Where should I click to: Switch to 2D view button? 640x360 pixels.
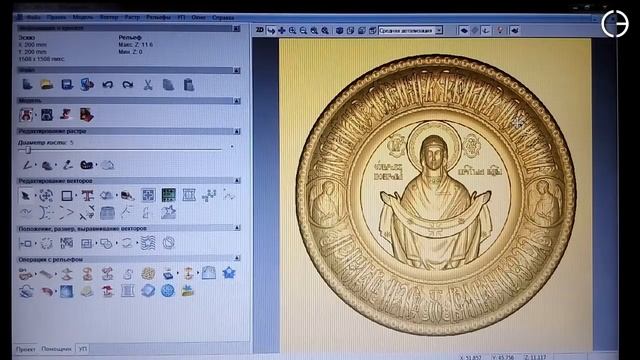[x=260, y=30]
